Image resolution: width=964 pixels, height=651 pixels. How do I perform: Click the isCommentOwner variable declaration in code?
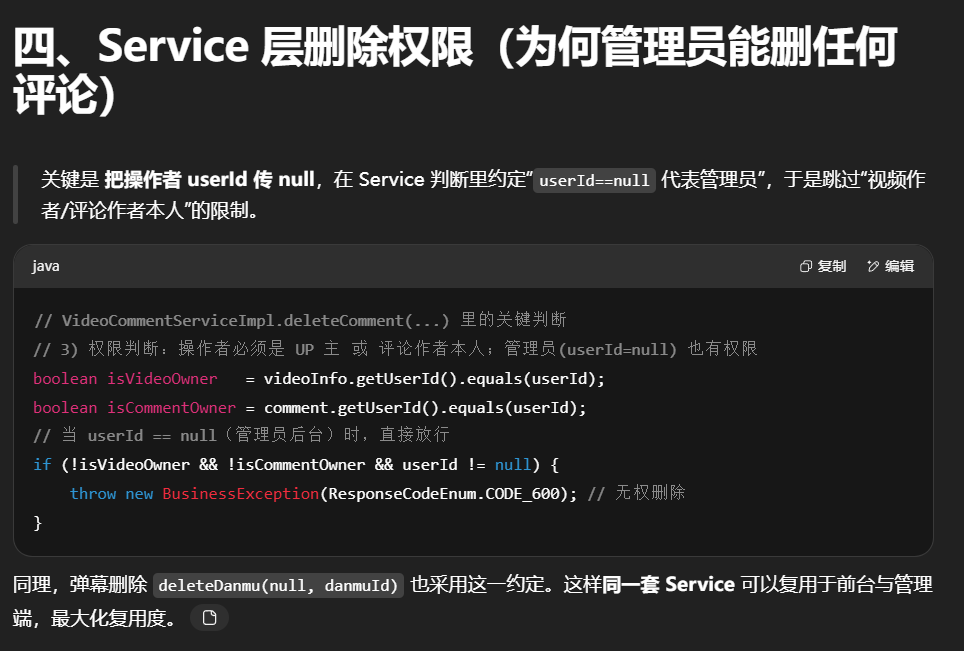pyautogui.click(x=171, y=407)
